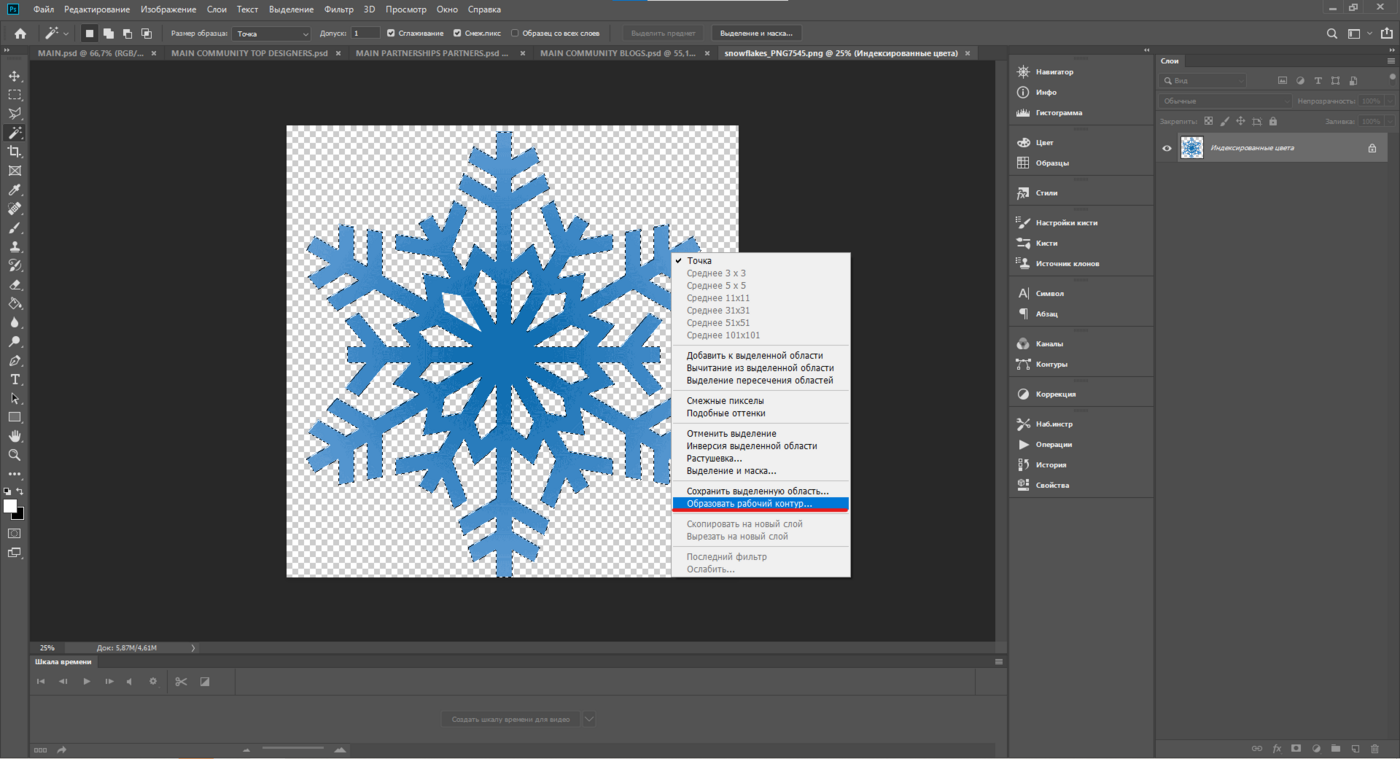The height and width of the screenshot is (759, 1400).
Task: Click Создать шкалу времени для видео
Action: (511, 719)
